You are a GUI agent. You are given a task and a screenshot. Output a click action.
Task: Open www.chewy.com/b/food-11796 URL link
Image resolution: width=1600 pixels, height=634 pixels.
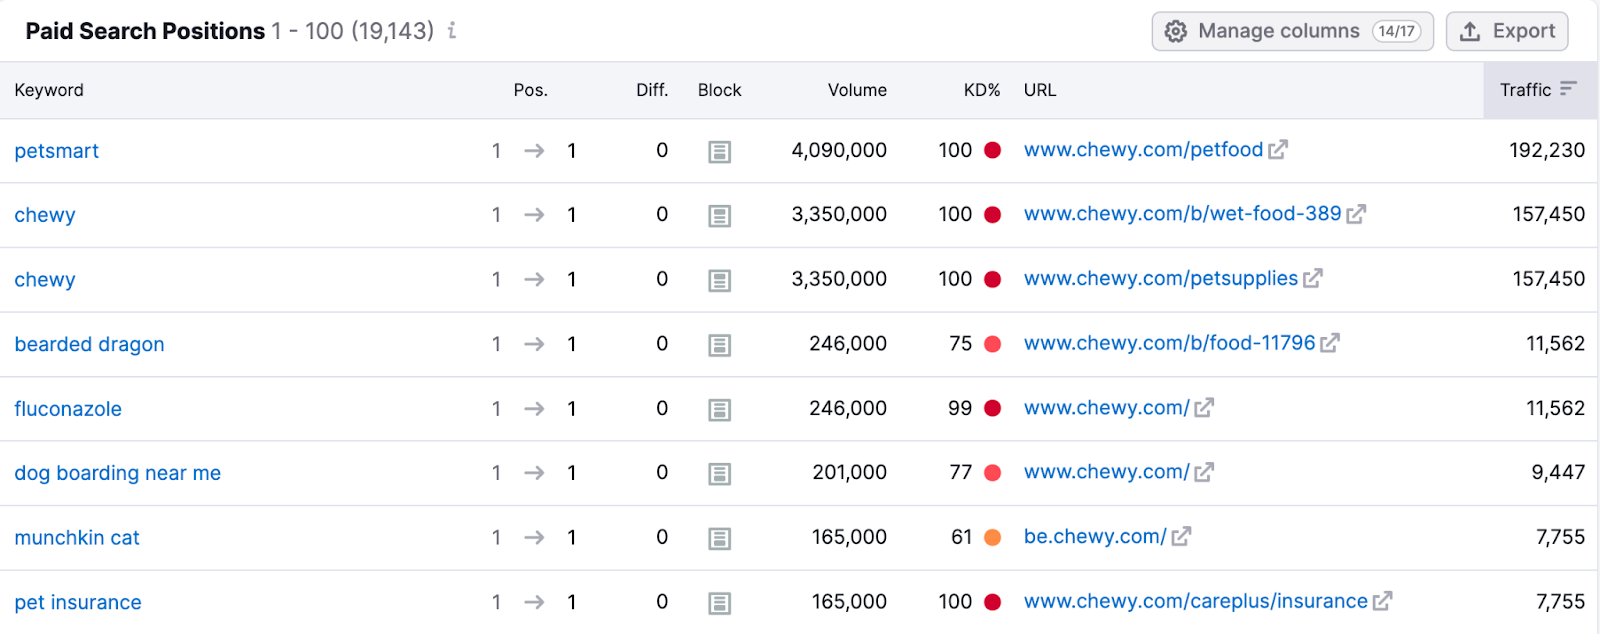pyautogui.click(x=1170, y=343)
